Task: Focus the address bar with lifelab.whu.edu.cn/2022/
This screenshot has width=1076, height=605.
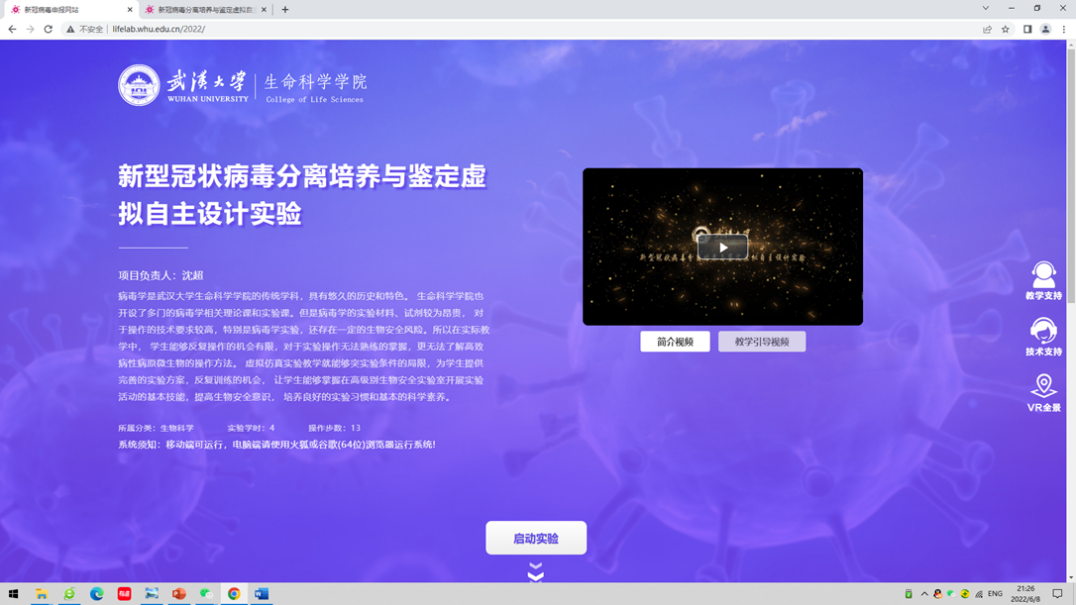Action: [522, 29]
